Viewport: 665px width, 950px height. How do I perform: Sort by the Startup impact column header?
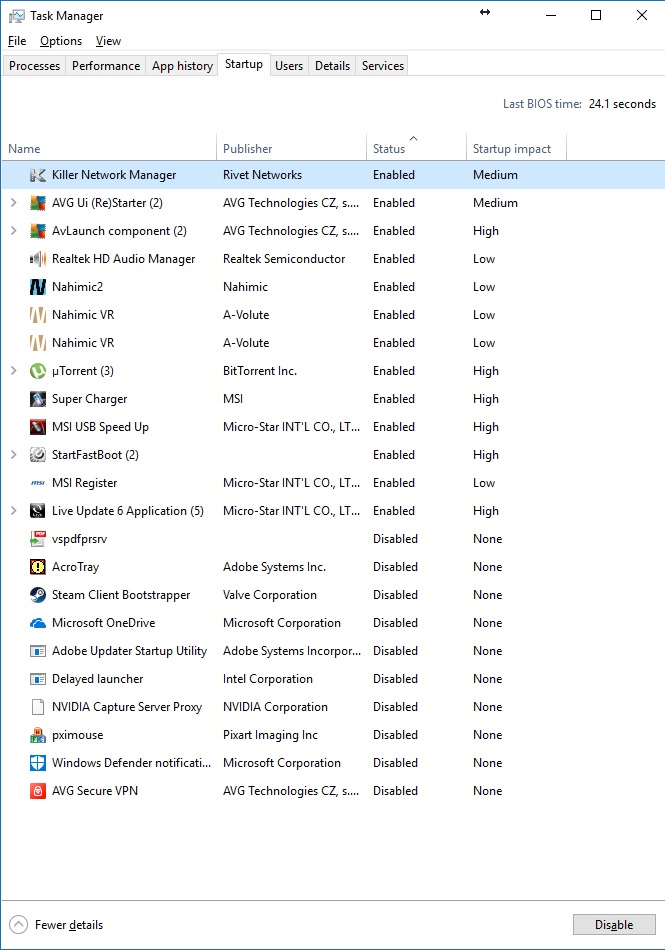516,148
